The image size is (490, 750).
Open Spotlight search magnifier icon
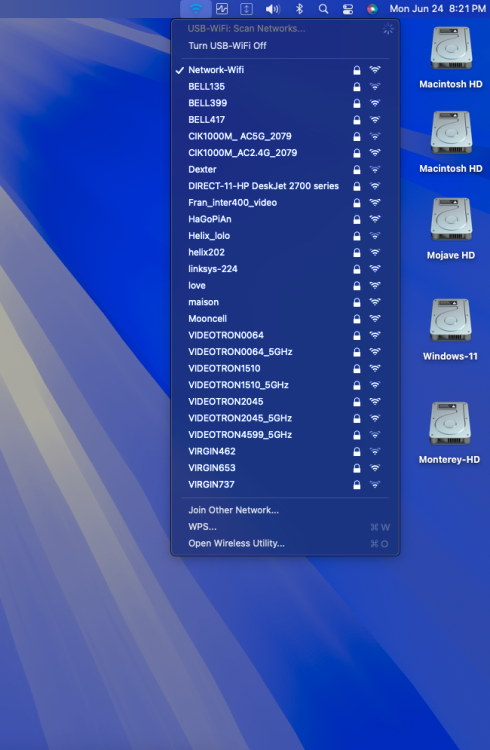(323, 9)
